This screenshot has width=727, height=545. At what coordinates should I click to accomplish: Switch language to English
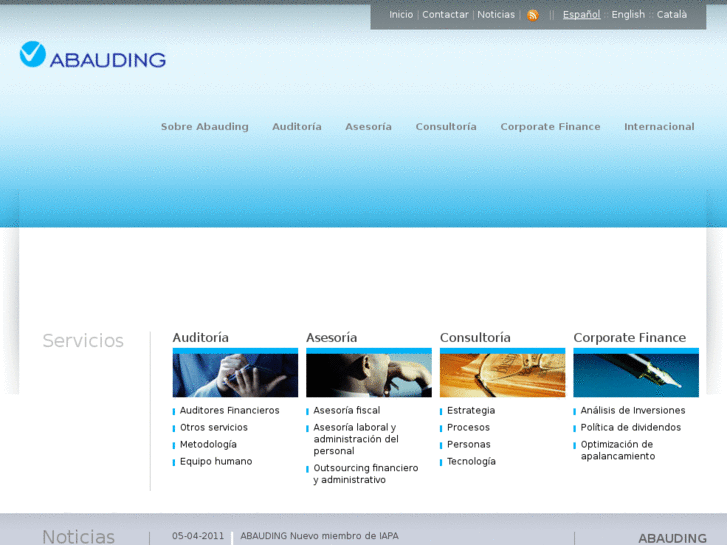[x=628, y=15]
